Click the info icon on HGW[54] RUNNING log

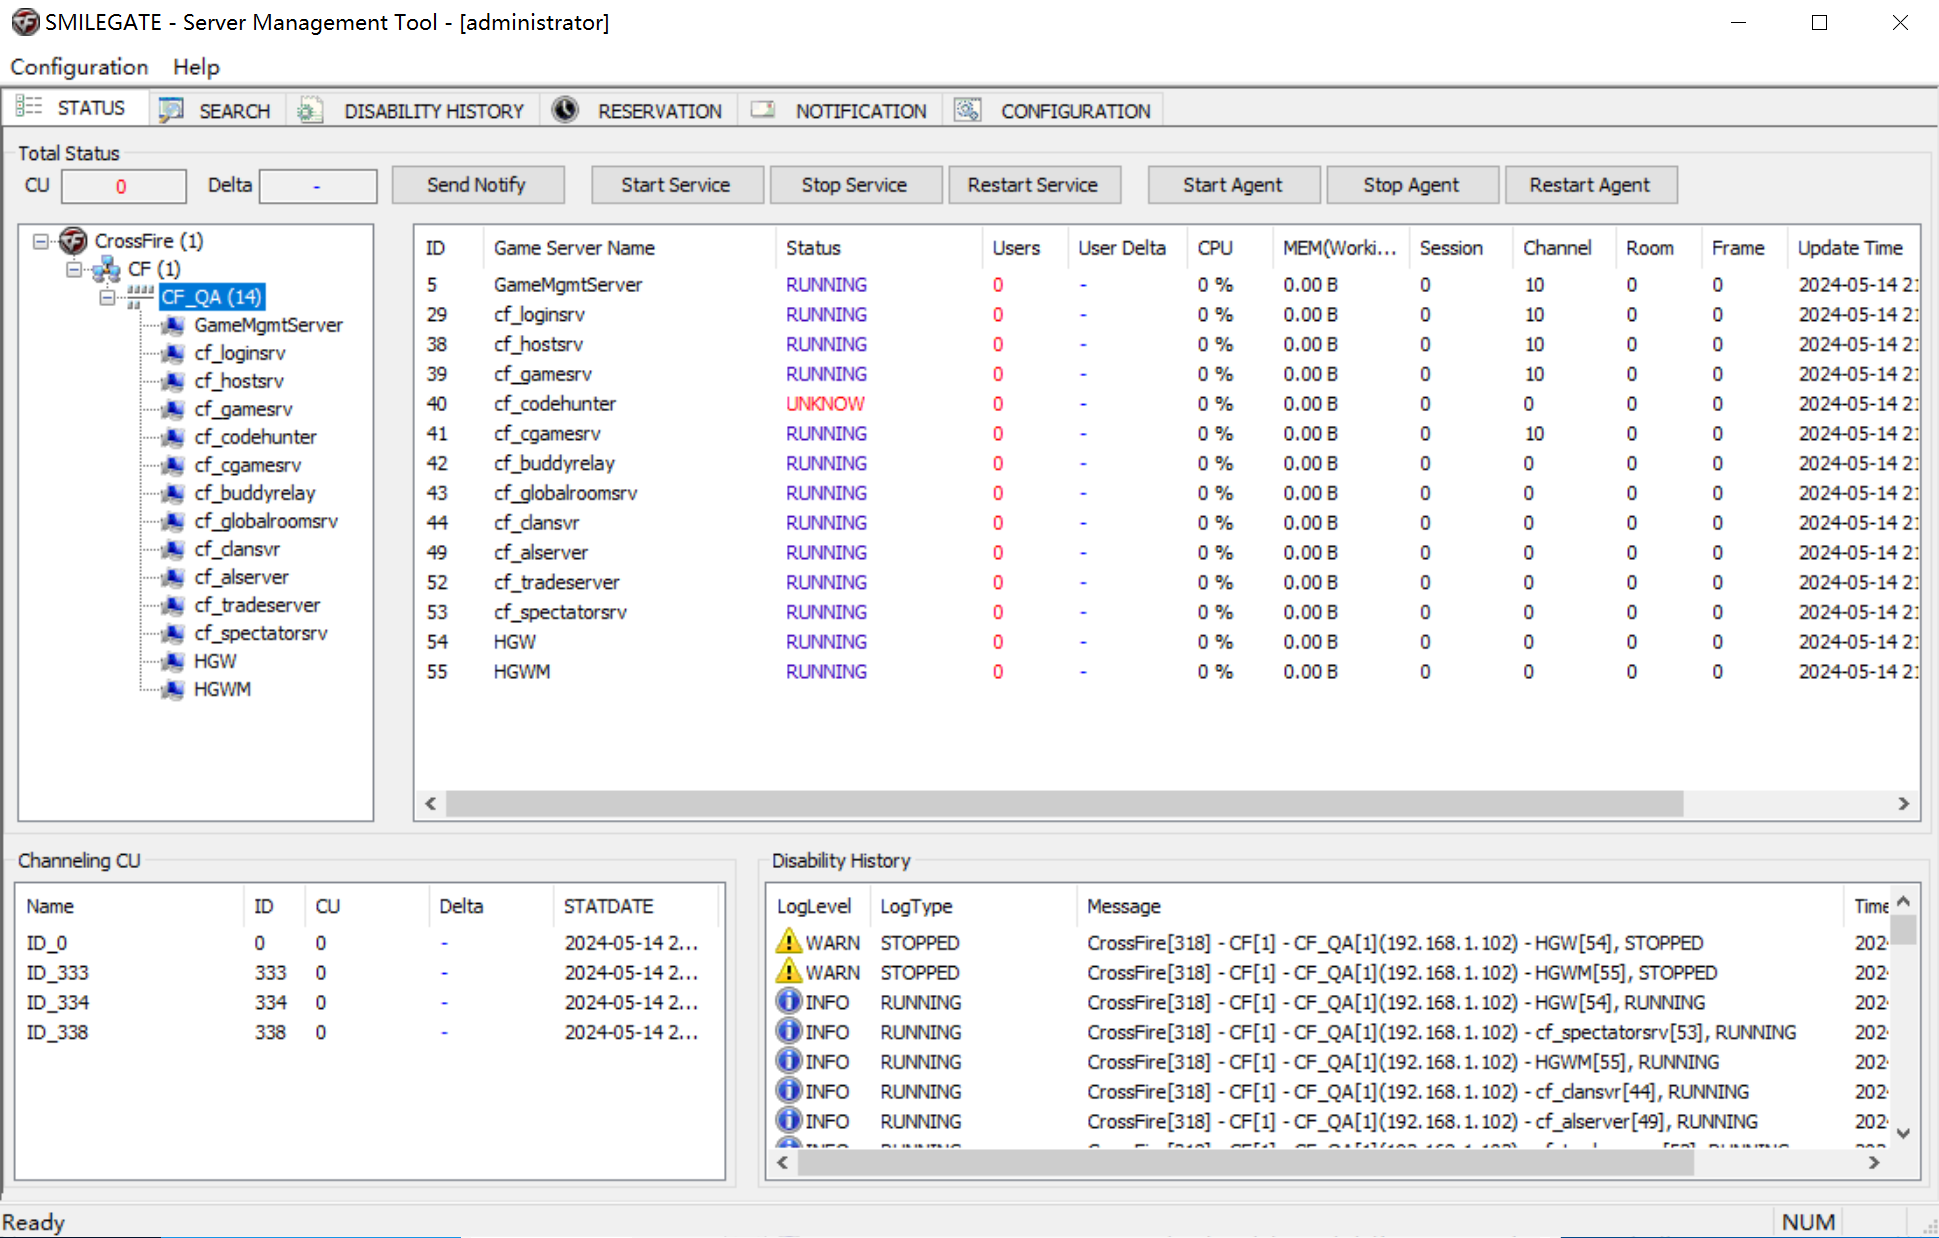pos(789,1001)
